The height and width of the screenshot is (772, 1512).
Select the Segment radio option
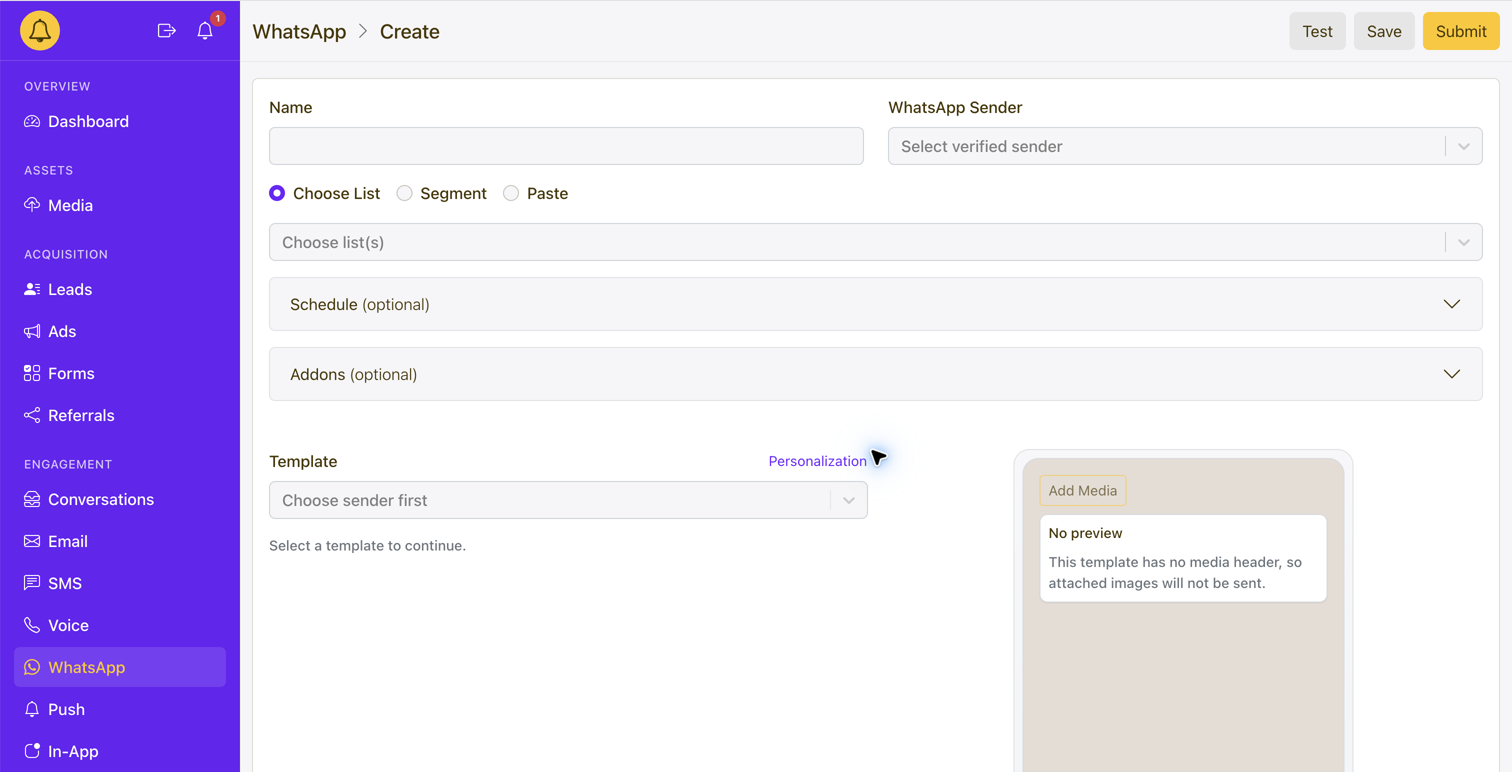404,193
